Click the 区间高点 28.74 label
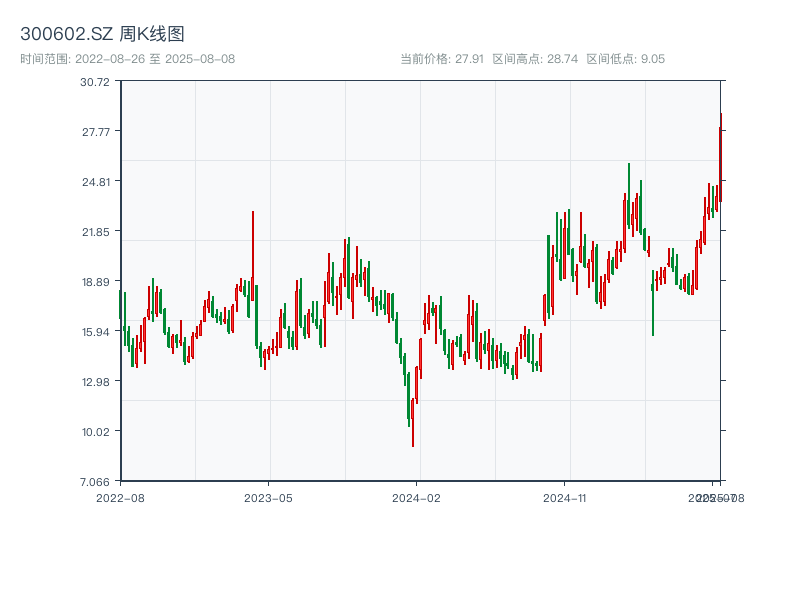This screenshot has width=800, height=600. coord(535,59)
